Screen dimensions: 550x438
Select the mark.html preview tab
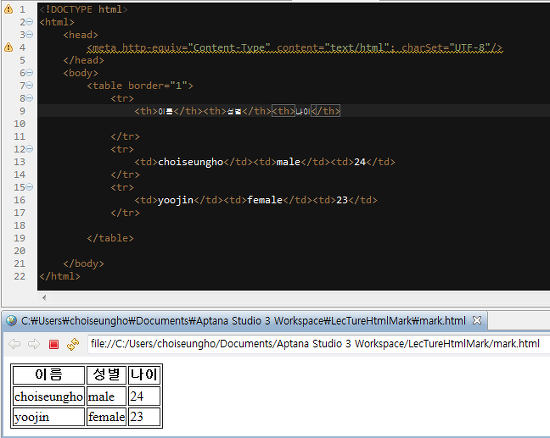tap(243, 321)
